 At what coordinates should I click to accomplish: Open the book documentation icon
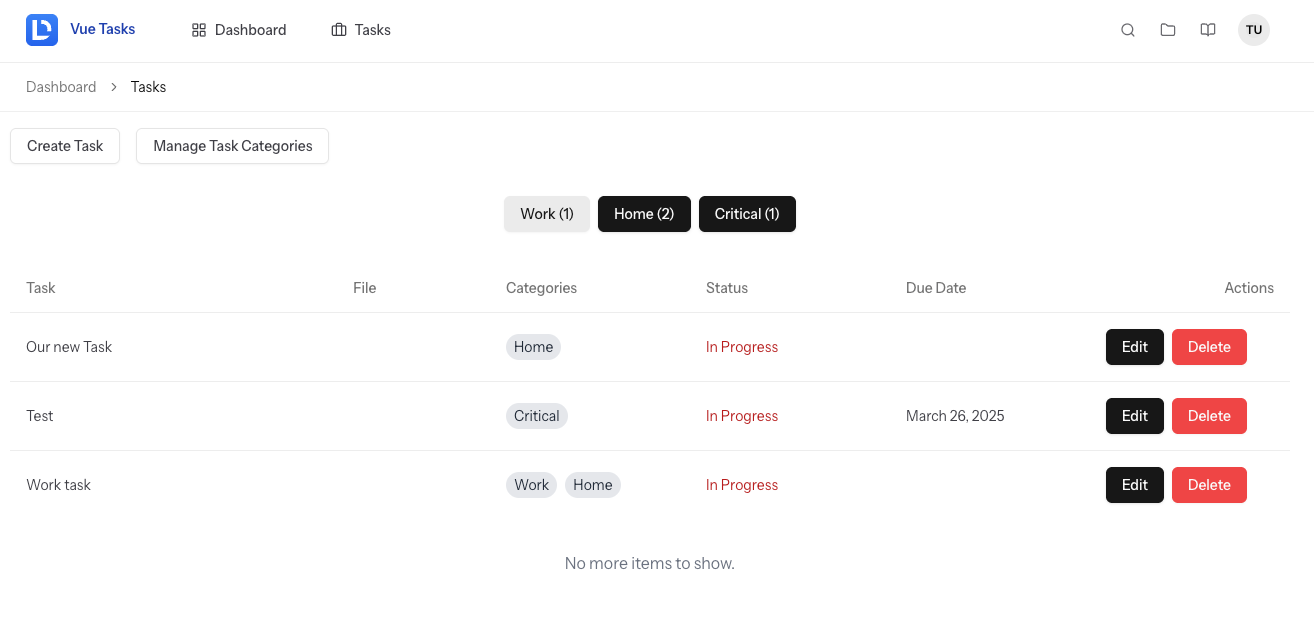(x=1208, y=30)
